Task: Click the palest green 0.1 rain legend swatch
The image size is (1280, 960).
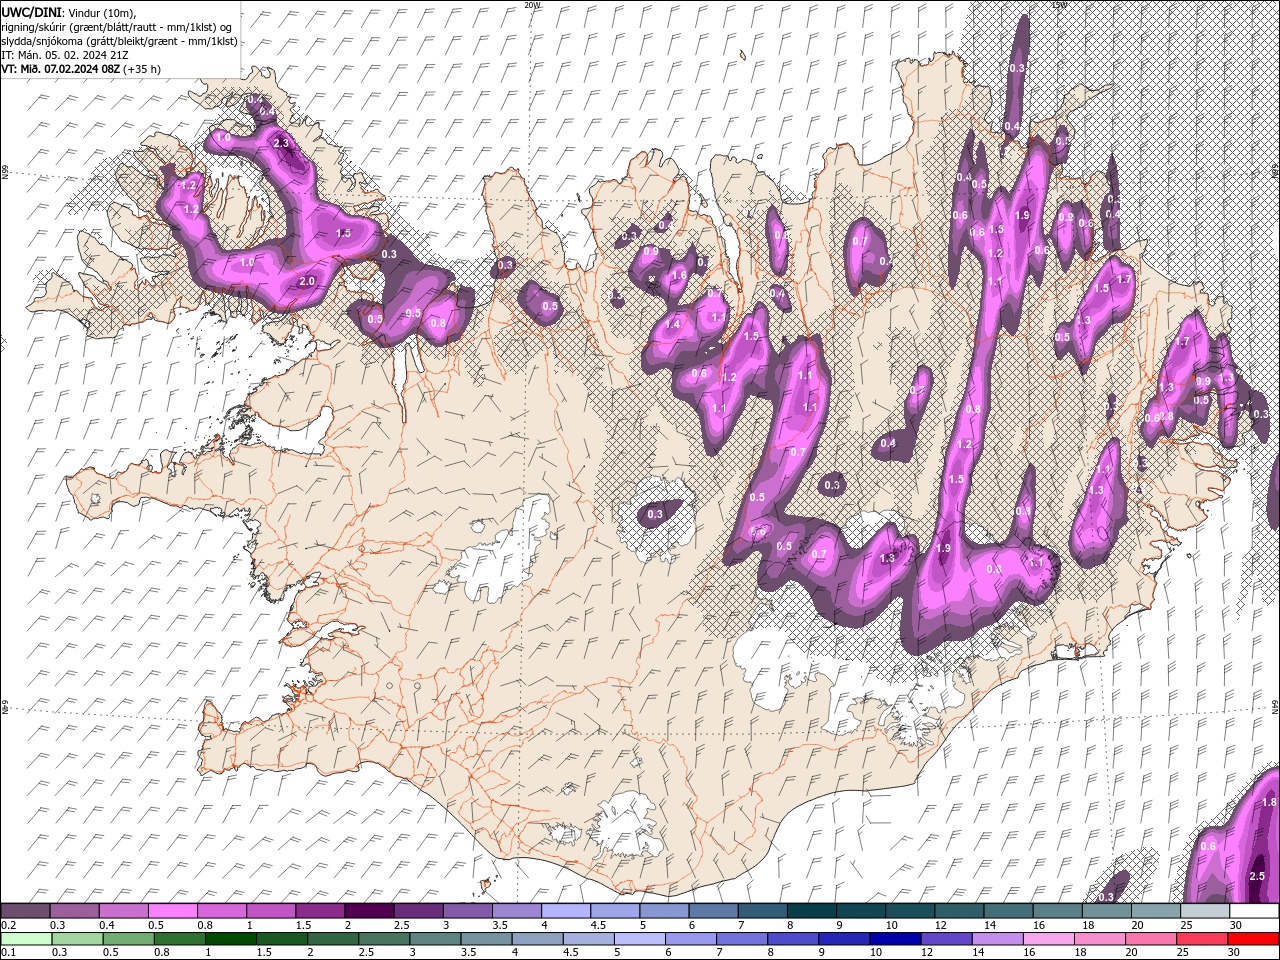Action: (26, 939)
